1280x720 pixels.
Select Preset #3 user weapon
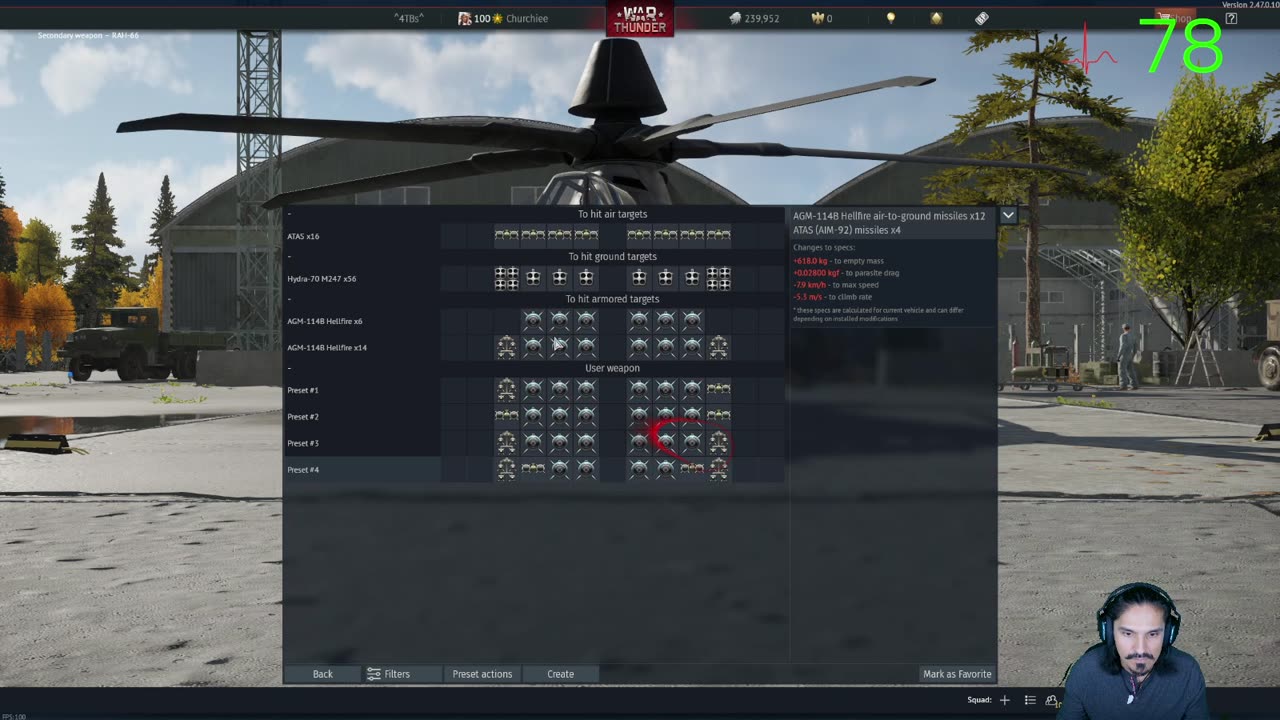click(x=535, y=443)
